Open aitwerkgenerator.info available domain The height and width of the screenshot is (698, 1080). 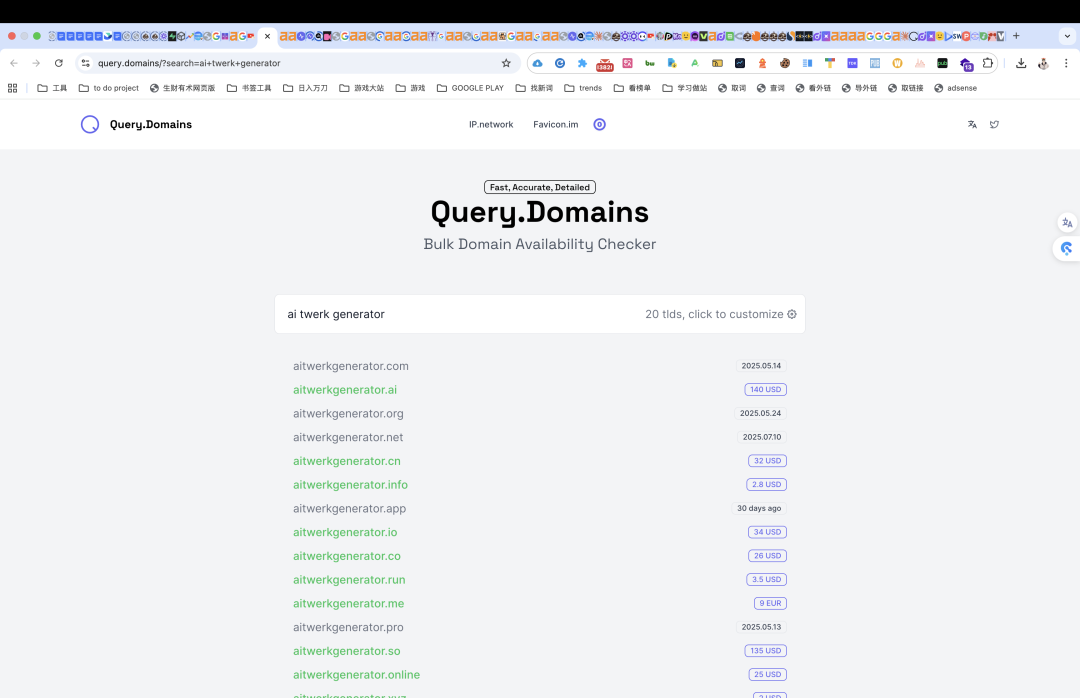(350, 485)
